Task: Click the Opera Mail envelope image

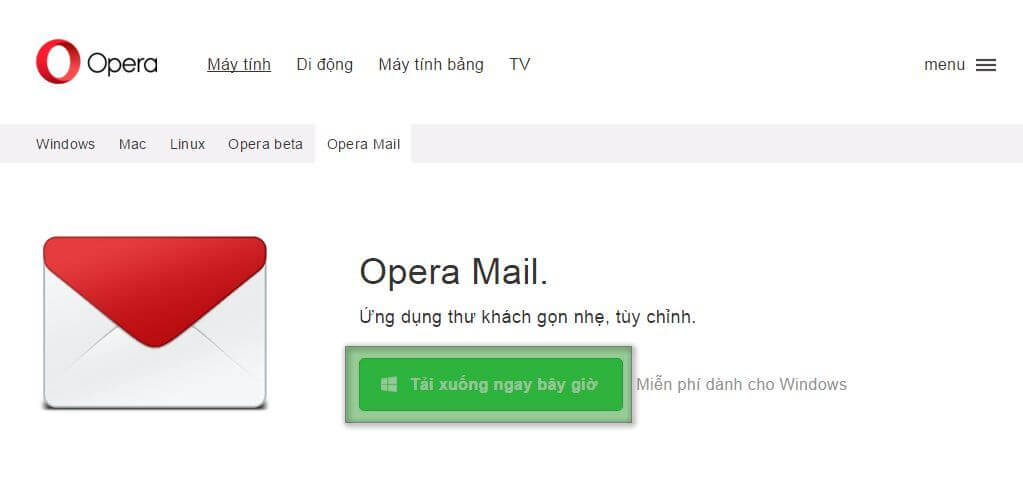Action: point(155,323)
